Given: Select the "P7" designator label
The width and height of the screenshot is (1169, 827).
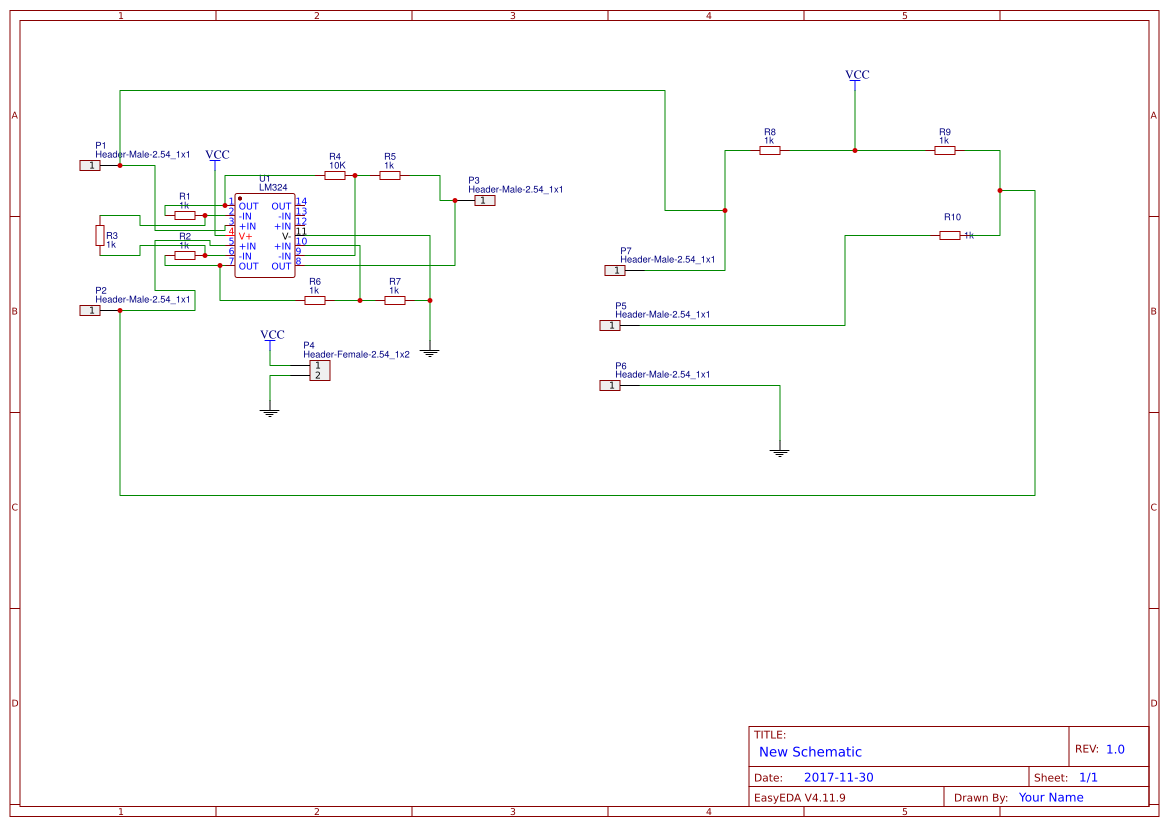Looking at the screenshot, I should (626, 251).
